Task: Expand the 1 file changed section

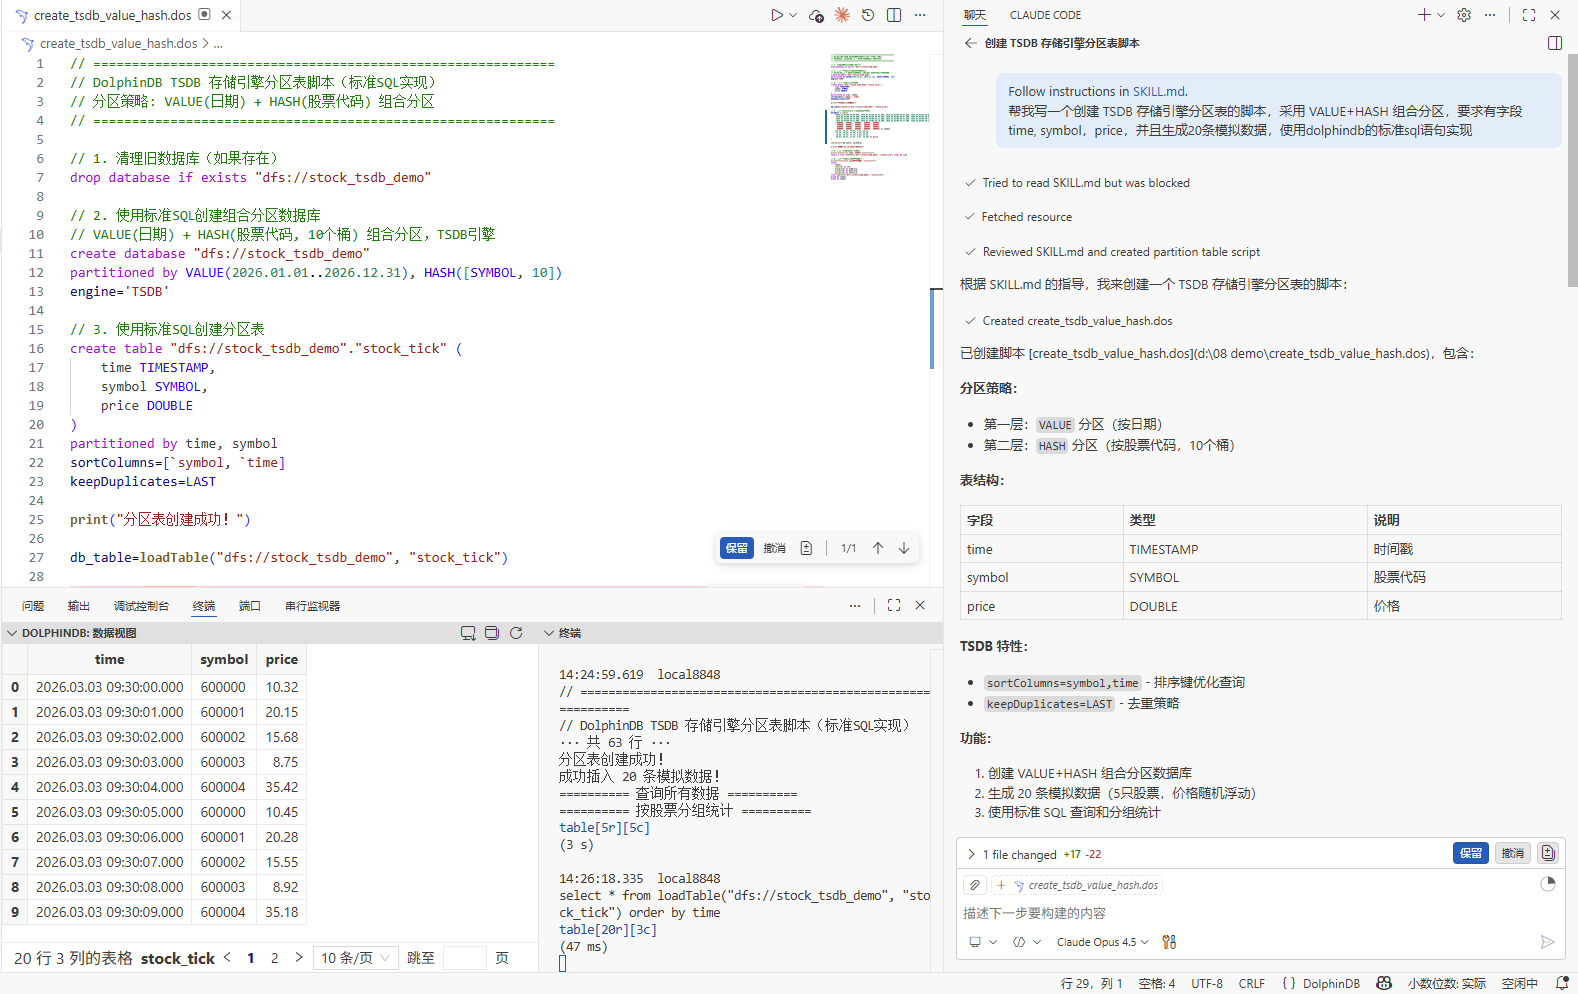Action: click(1033, 854)
